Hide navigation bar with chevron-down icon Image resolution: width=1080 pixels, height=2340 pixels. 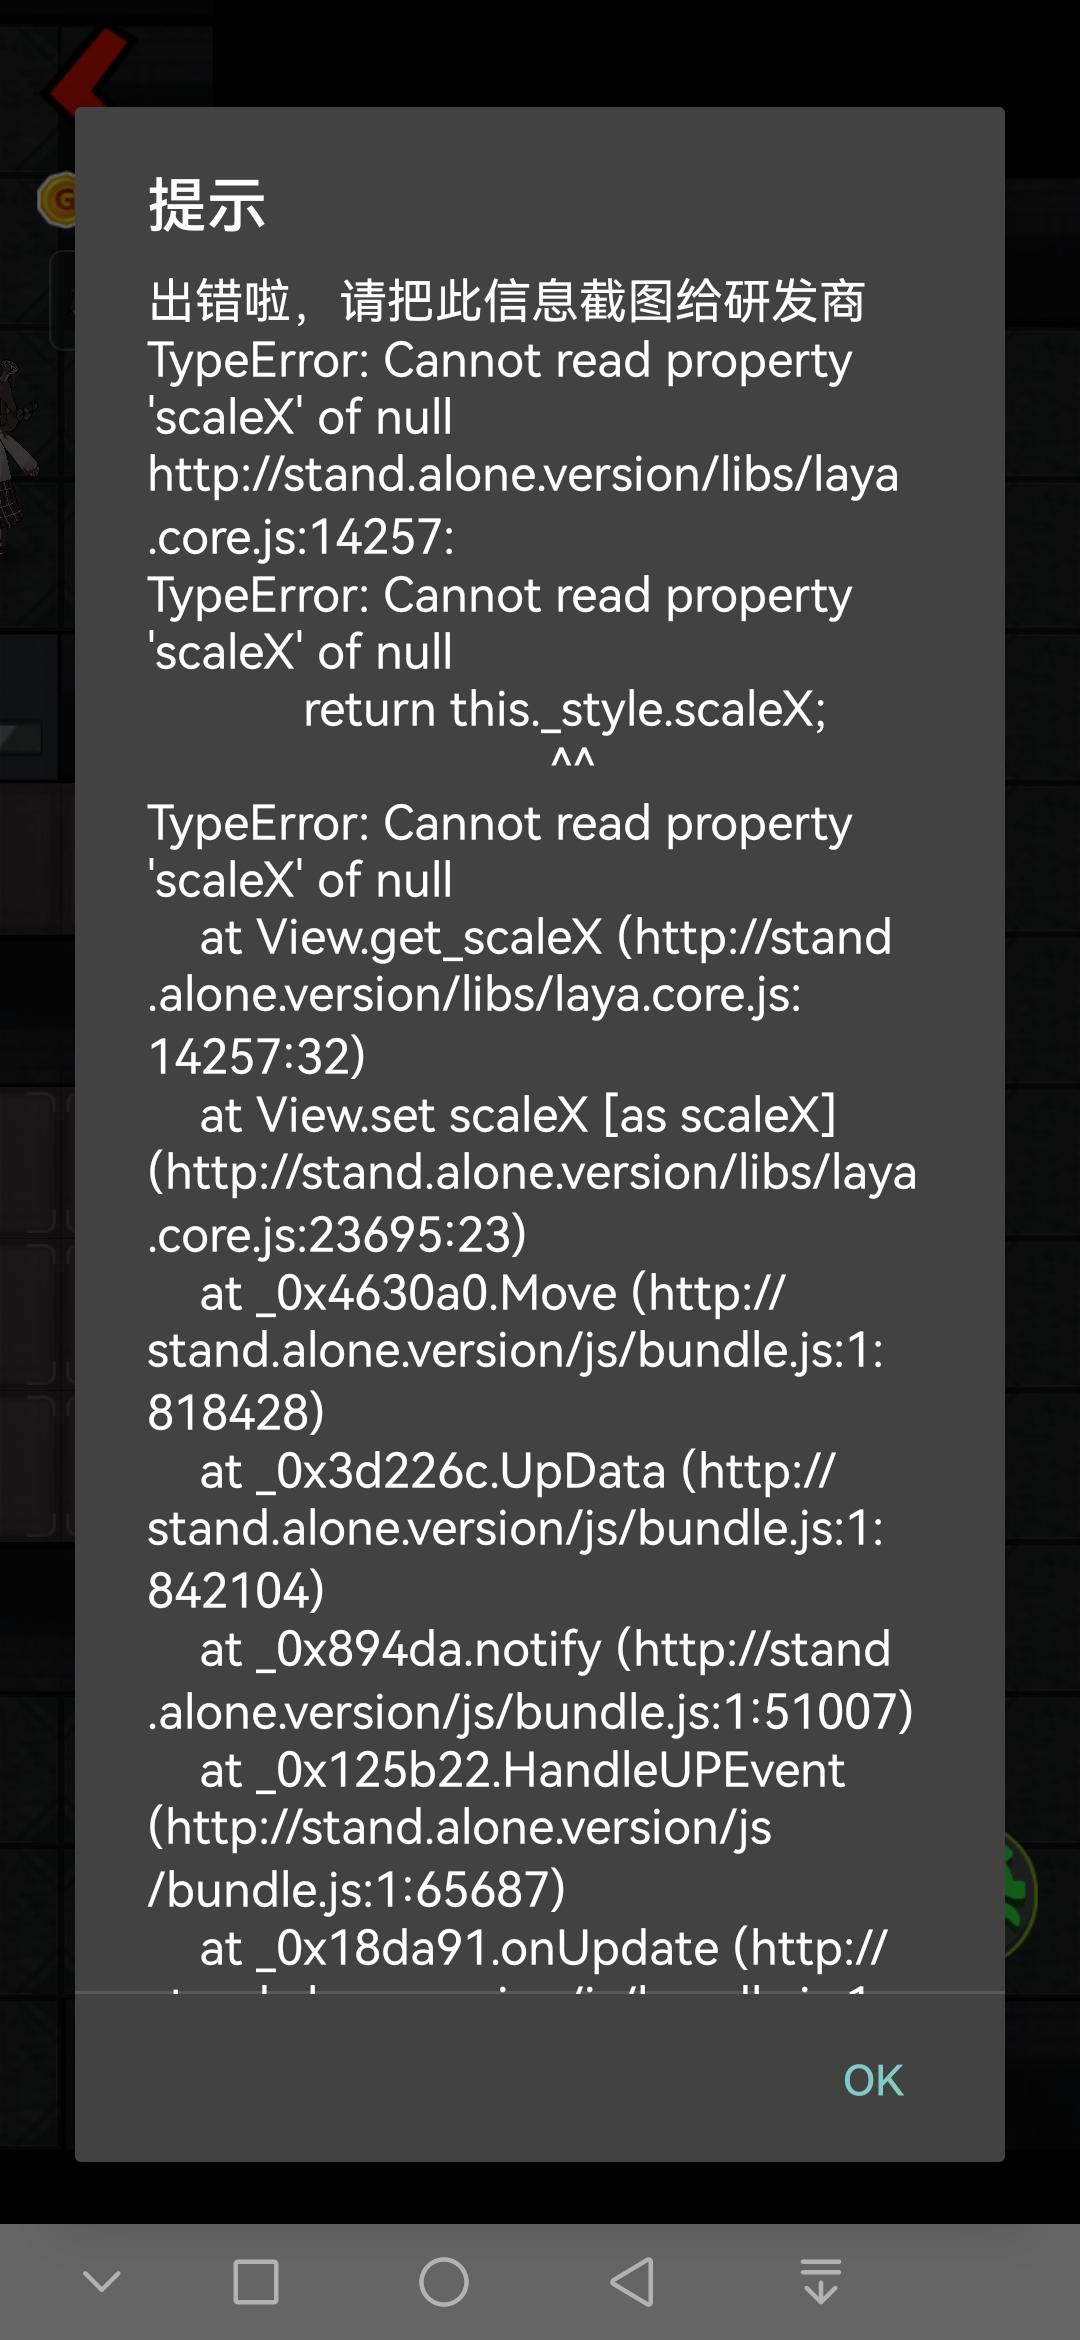coord(101,2282)
